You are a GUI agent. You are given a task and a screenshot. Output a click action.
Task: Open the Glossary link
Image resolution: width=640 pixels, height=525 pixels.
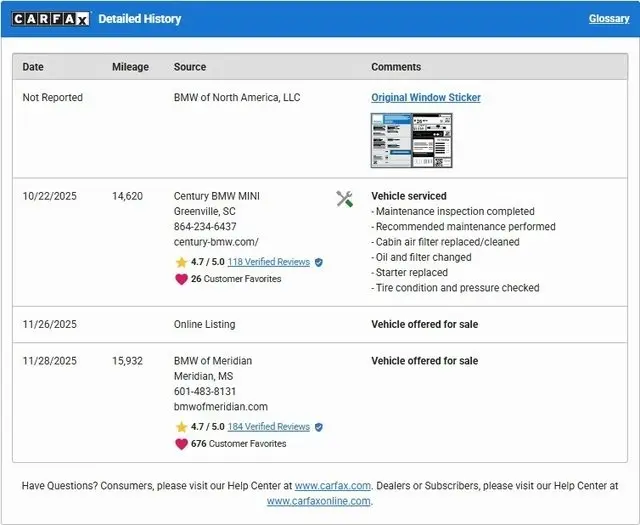[x=608, y=19]
